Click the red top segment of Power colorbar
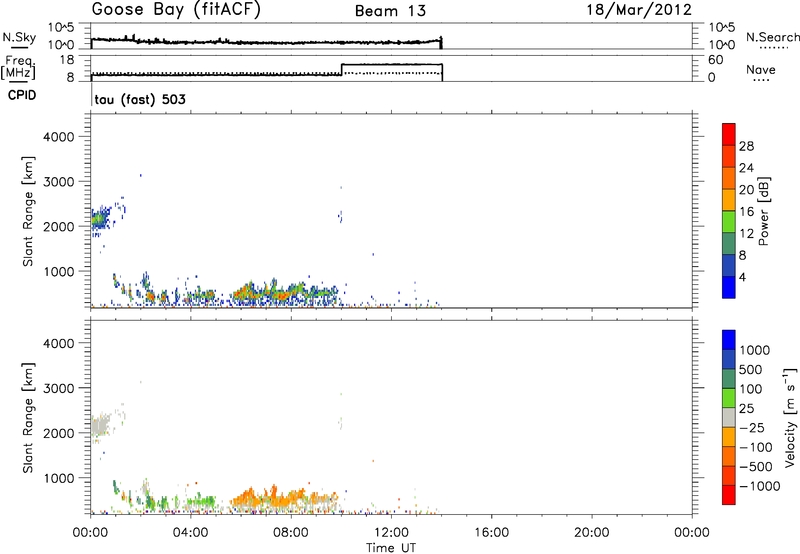 coord(729,134)
